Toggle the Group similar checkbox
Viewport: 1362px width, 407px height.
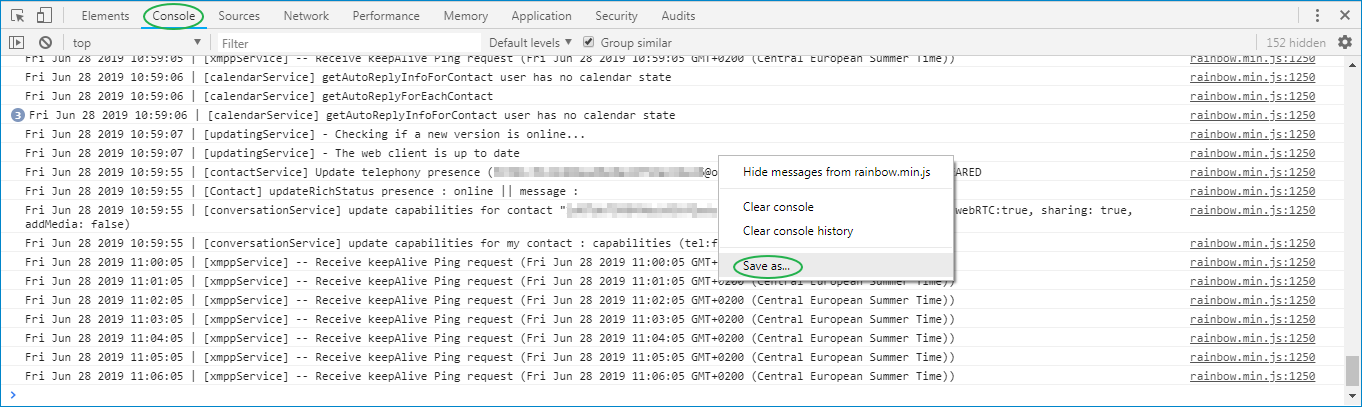point(589,43)
